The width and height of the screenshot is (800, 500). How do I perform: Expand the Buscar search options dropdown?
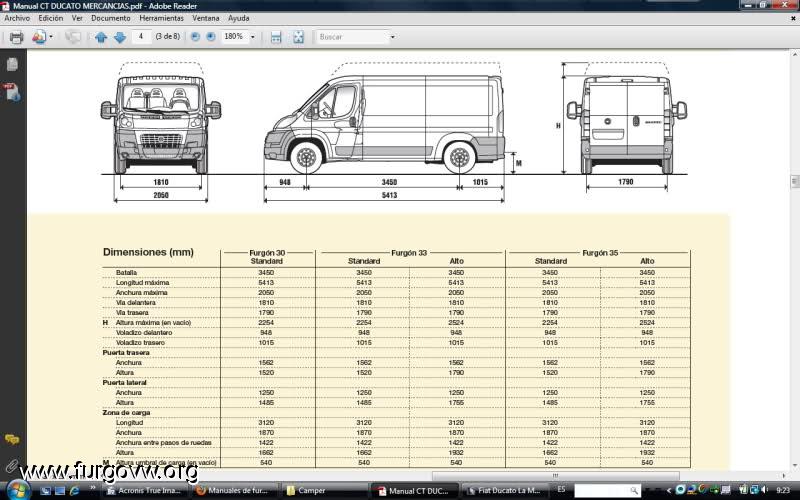pyautogui.click(x=392, y=37)
